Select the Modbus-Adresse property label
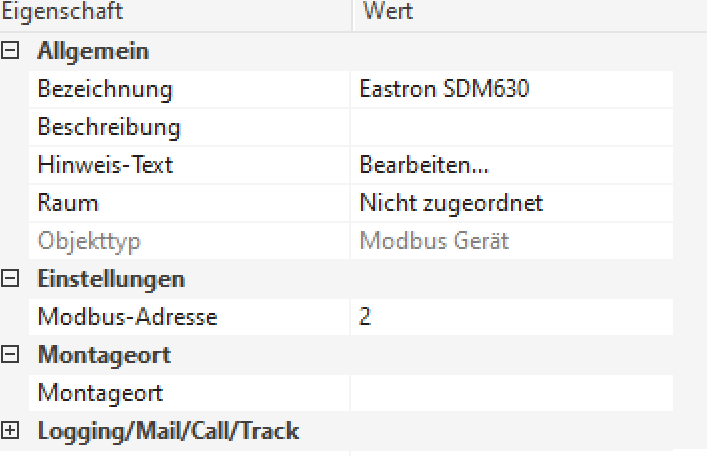707x456 pixels. 127,317
